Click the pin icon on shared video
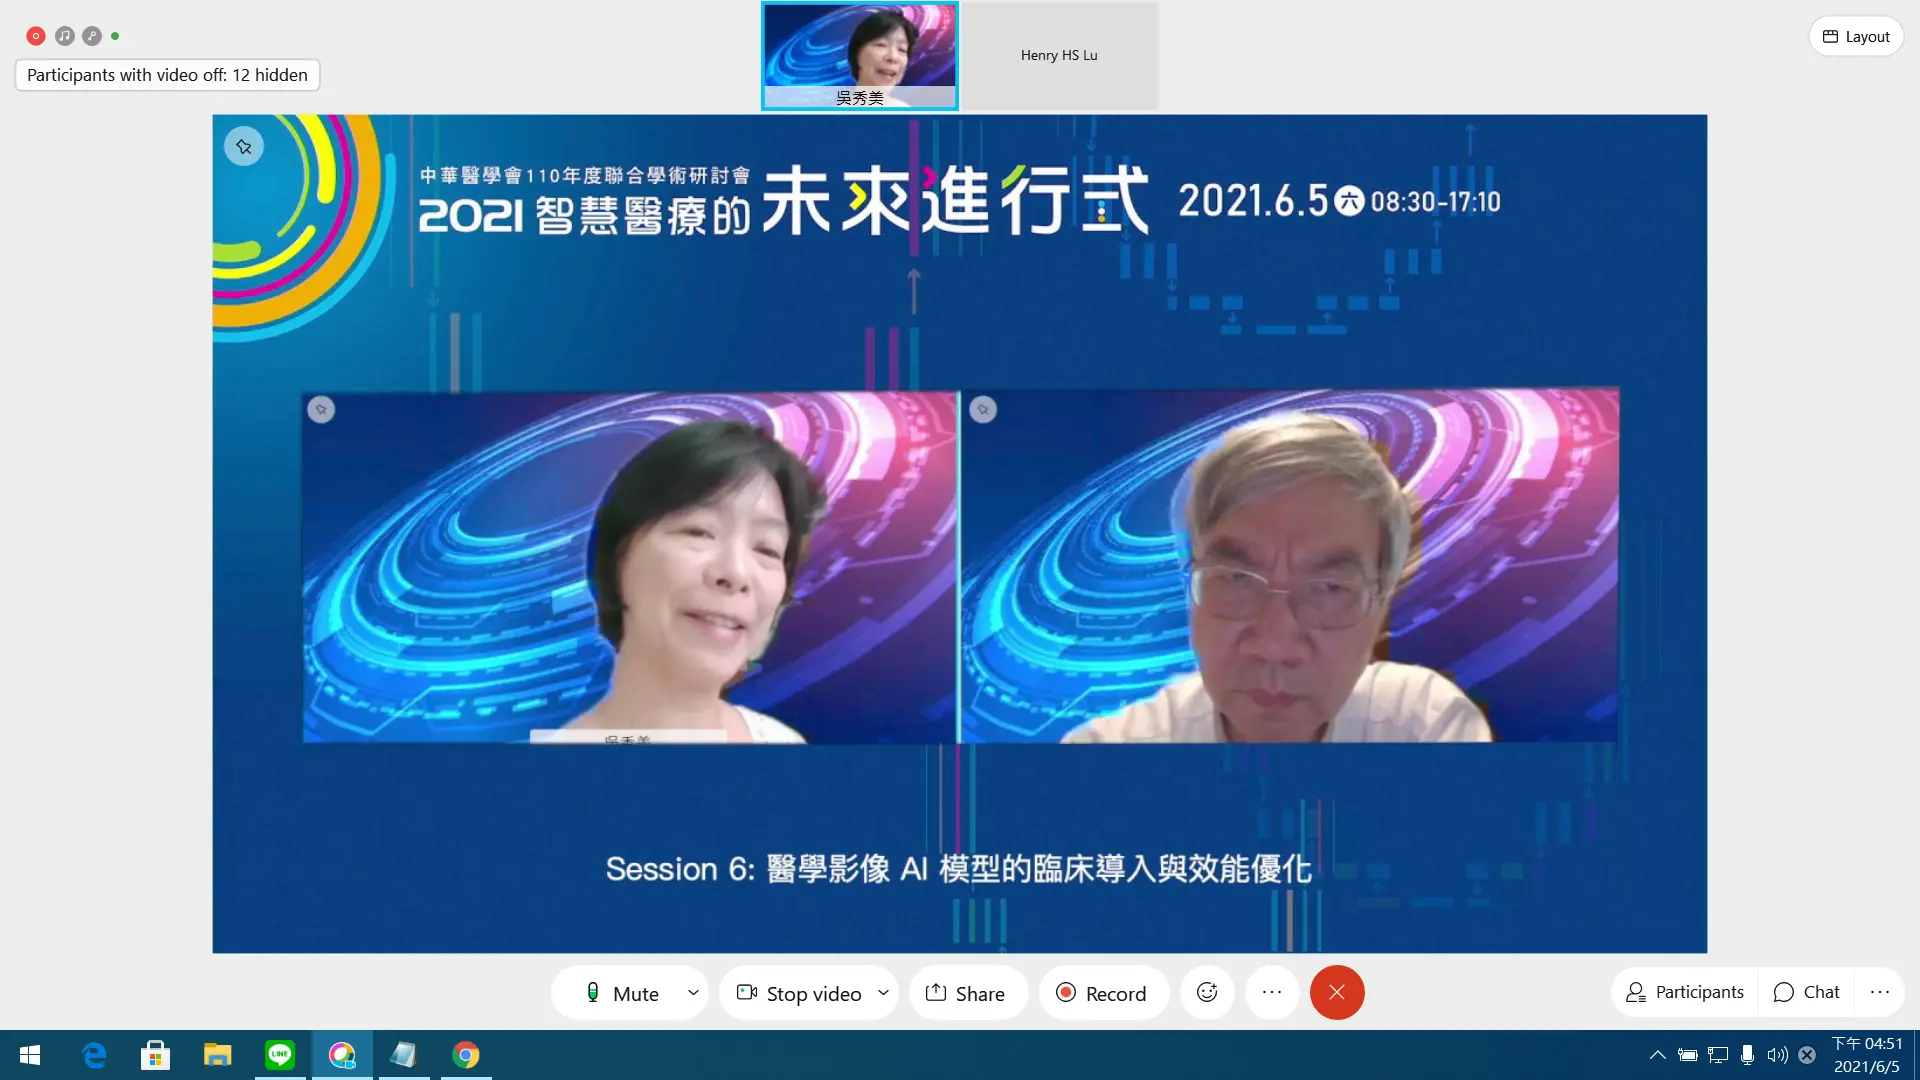 [244, 147]
